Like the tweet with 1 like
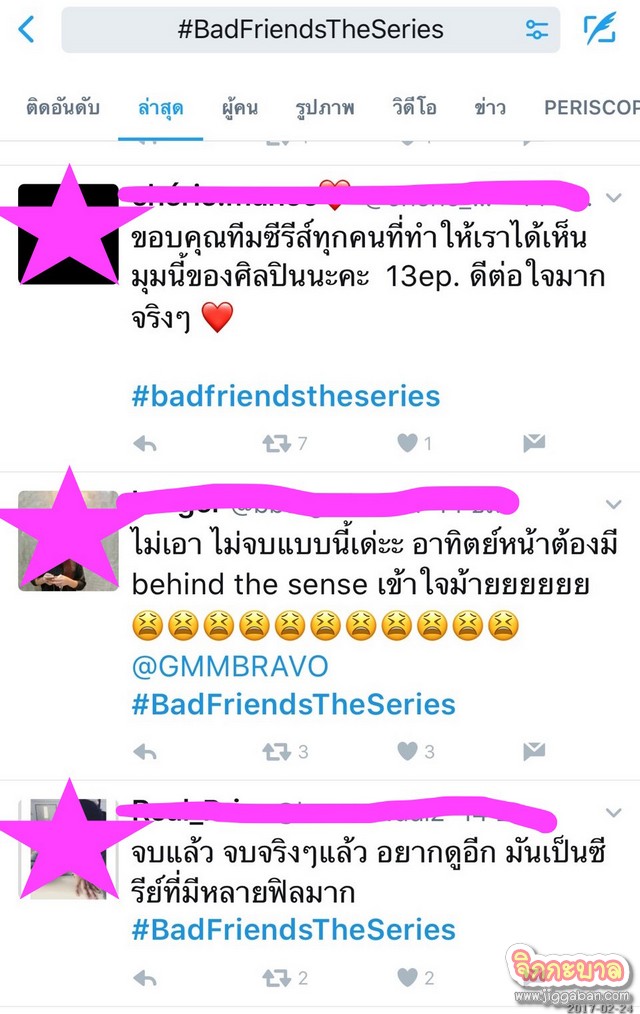 (407, 443)
